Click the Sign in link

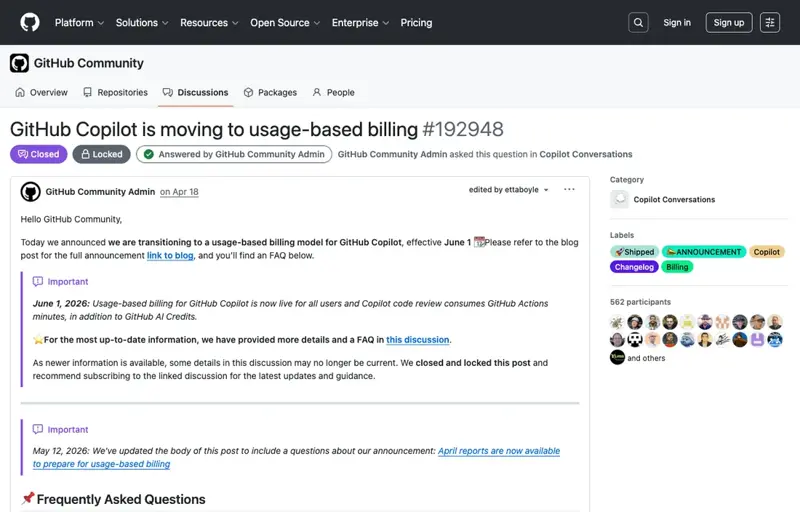pyautogui.click(x=677, y=22)
